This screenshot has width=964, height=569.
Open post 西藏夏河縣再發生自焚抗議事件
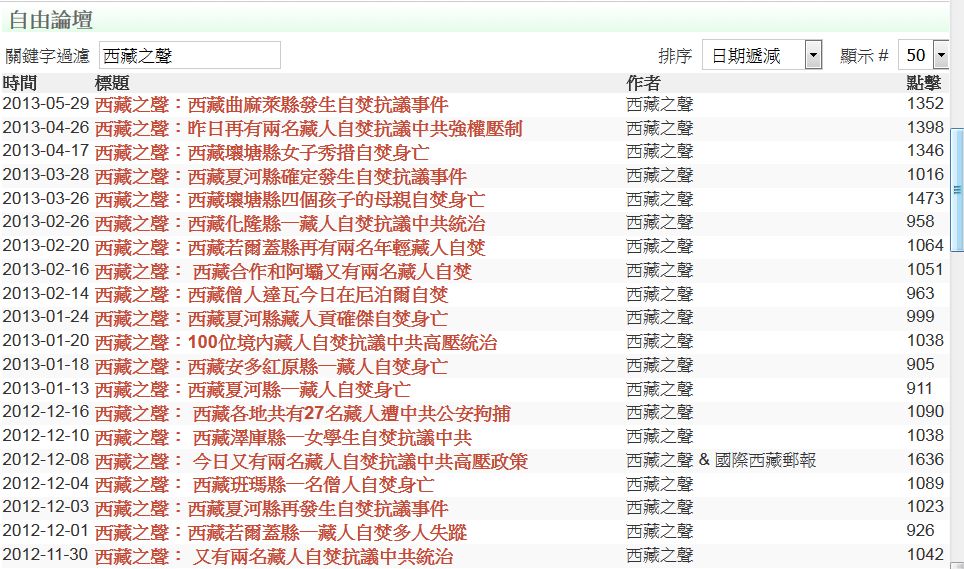click(x=272, y=508)
